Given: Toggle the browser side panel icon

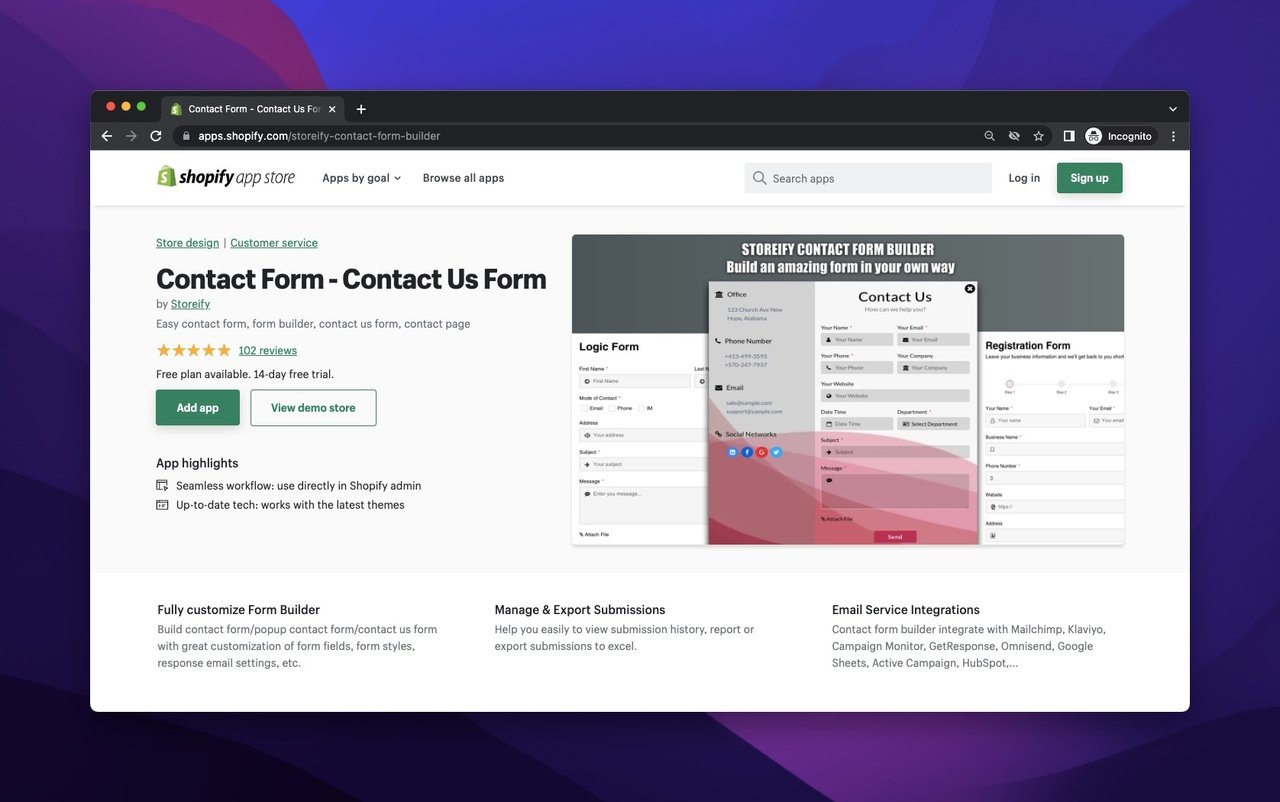Looking at the screenshot, I should (1069, 136).
